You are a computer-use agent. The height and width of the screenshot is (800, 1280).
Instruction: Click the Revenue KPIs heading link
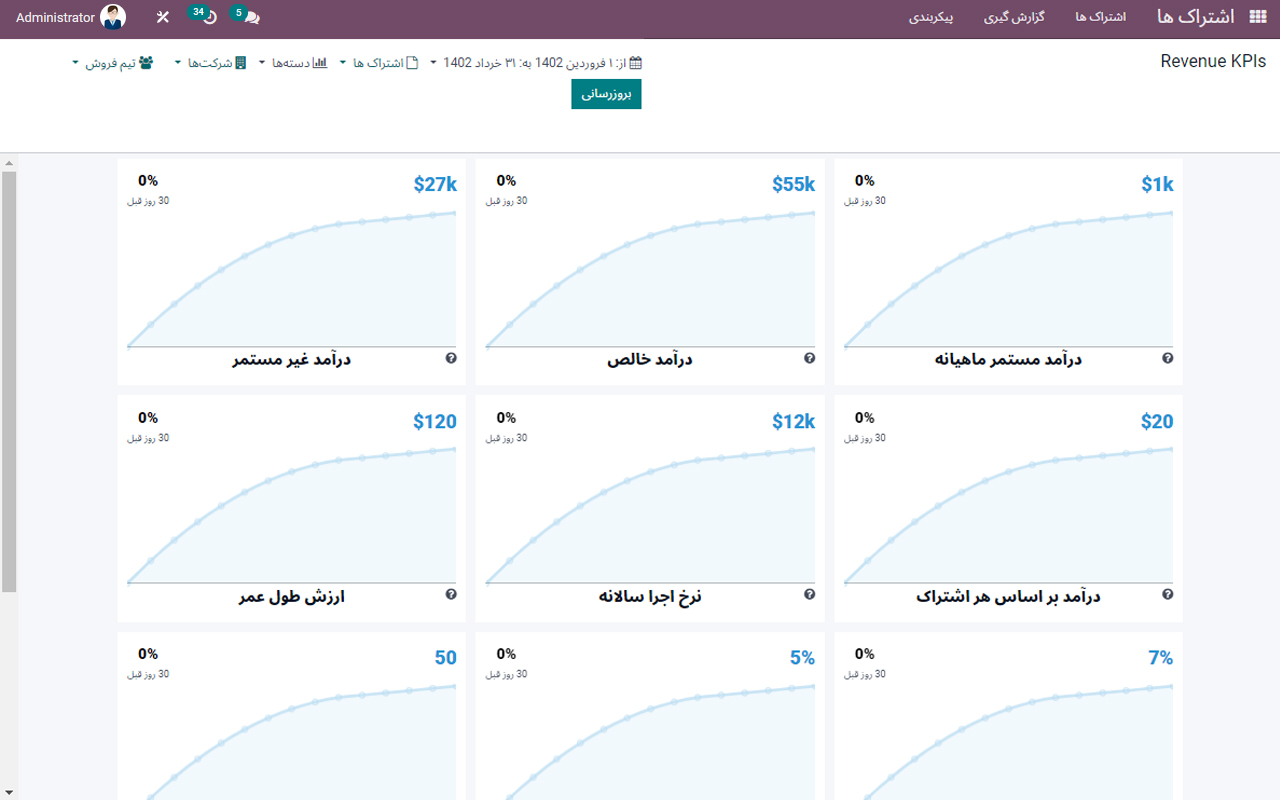point(1213,61)
